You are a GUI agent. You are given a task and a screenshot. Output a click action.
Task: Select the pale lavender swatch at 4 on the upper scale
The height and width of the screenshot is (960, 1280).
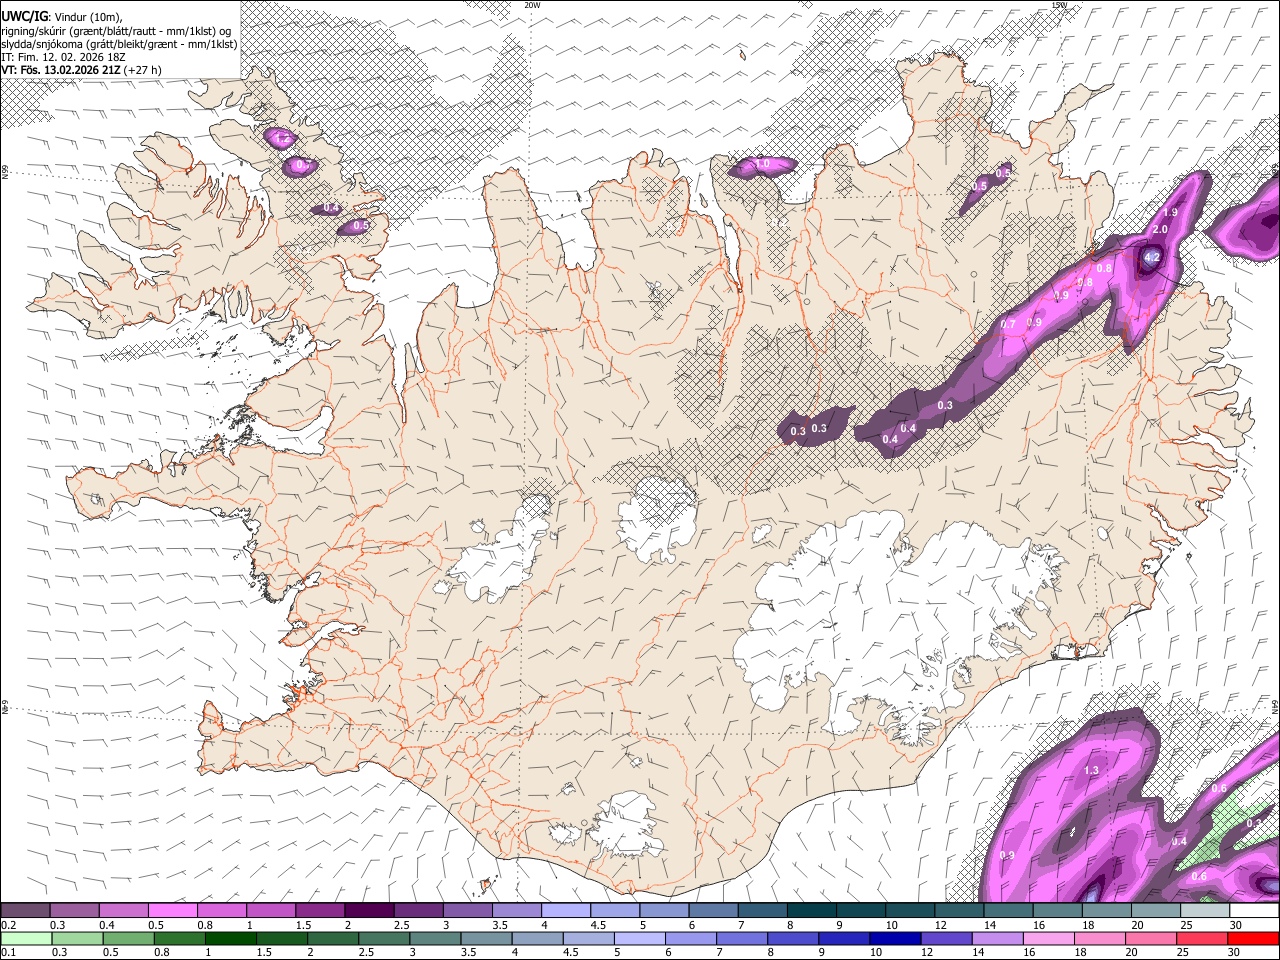coord(565,911)
